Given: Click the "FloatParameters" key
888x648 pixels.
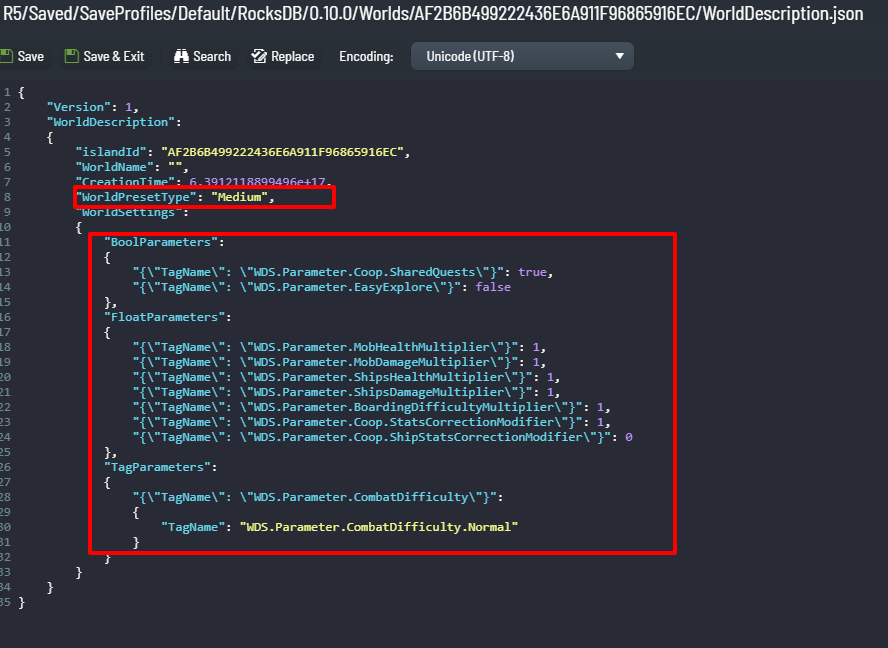Looking at the screenshot, I should point(162,317).
